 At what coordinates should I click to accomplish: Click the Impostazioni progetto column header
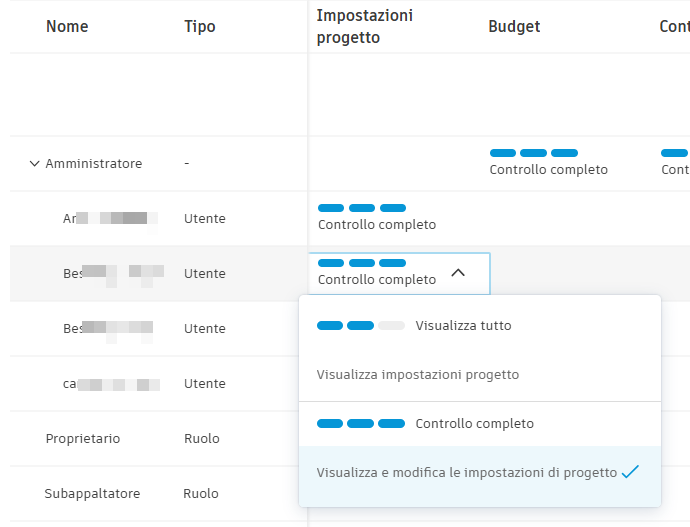click(365, 27)
